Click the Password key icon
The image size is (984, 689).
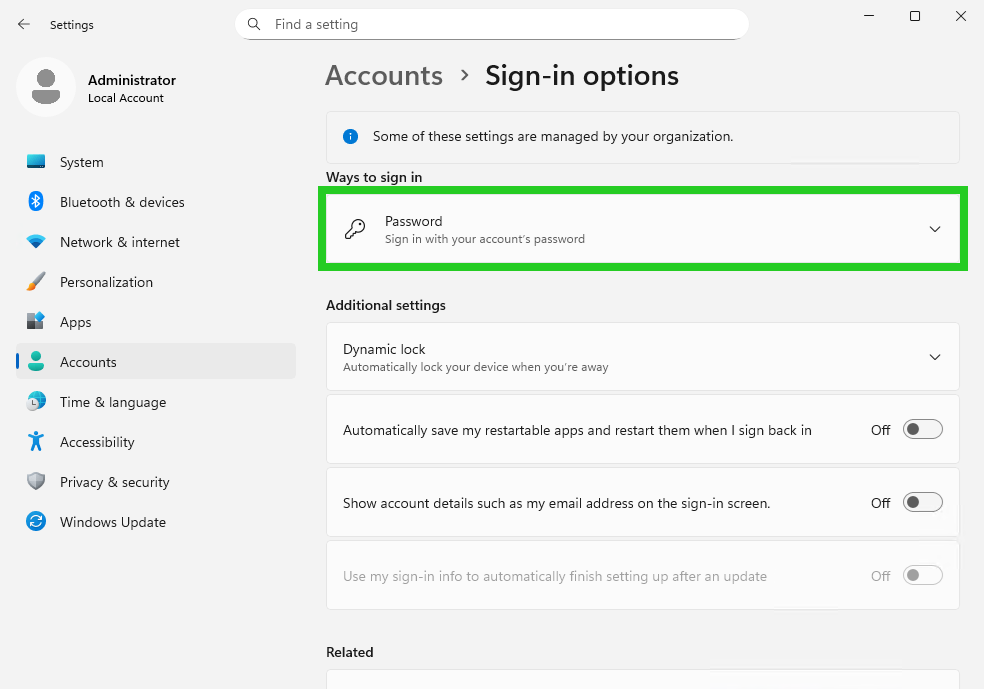click(x=355, y=229)
